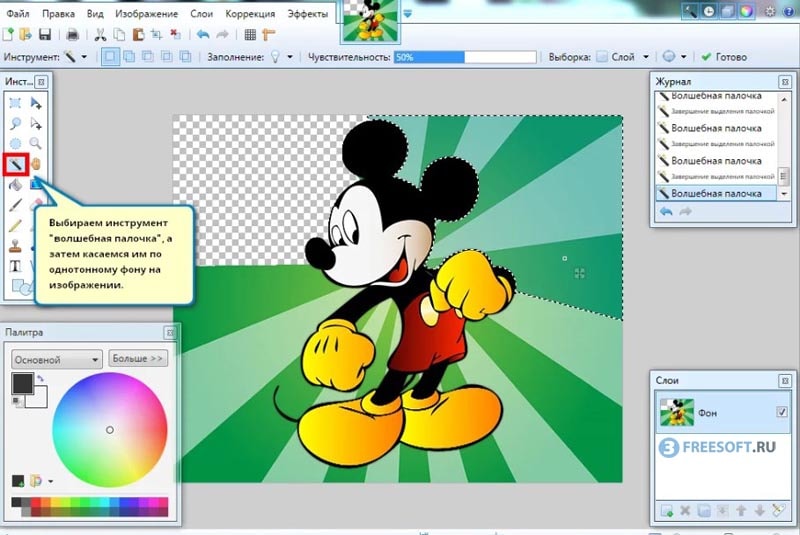Screen dimensions: 800x535
Task: Open the Основной color mode dropdown
Action: (x=56, y=359)
